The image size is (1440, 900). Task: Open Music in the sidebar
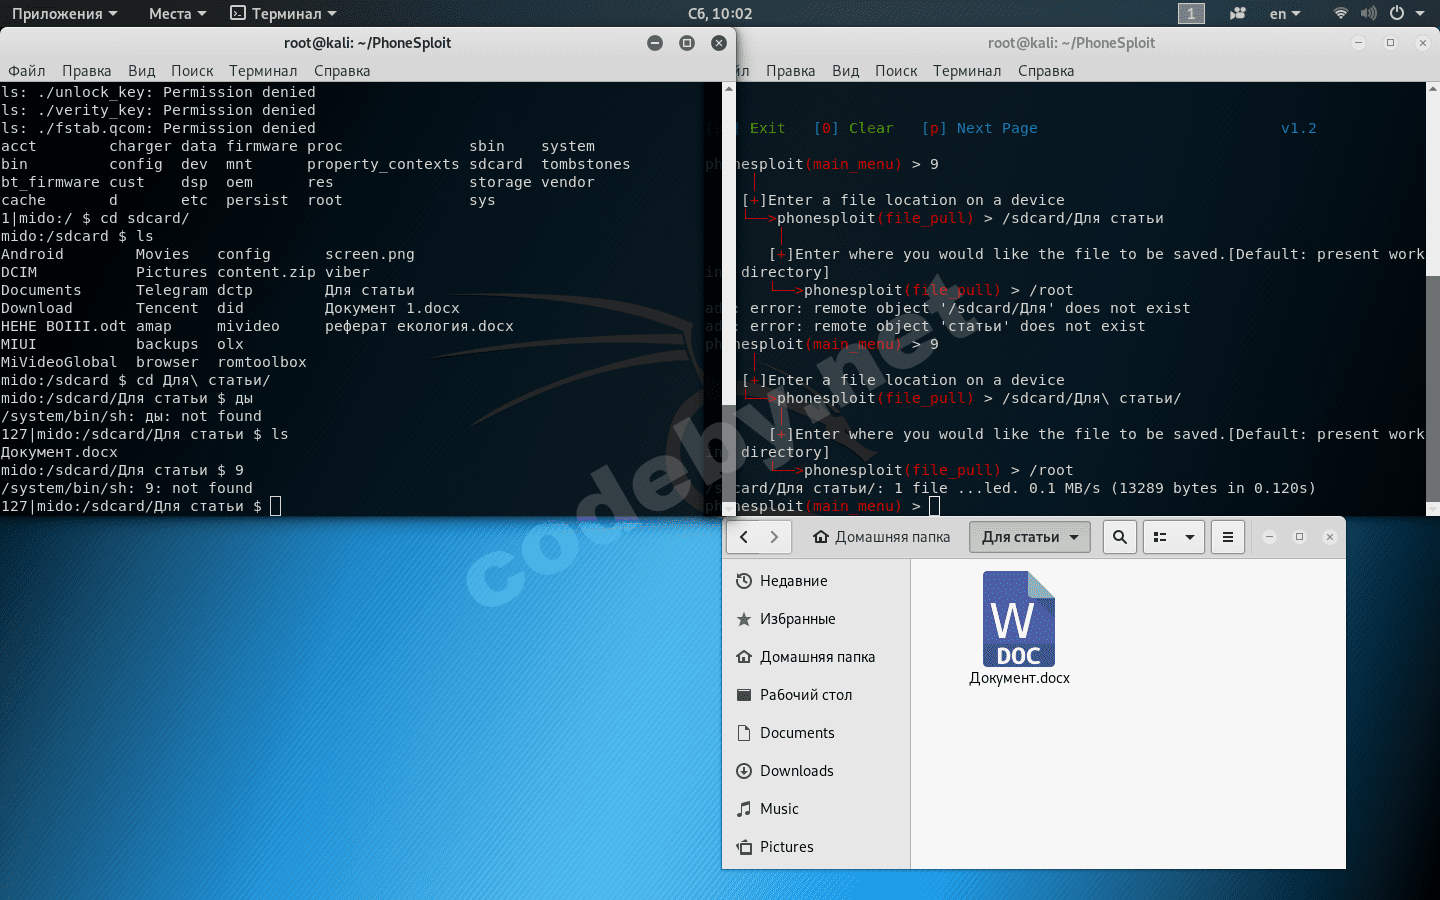[816, 809]
